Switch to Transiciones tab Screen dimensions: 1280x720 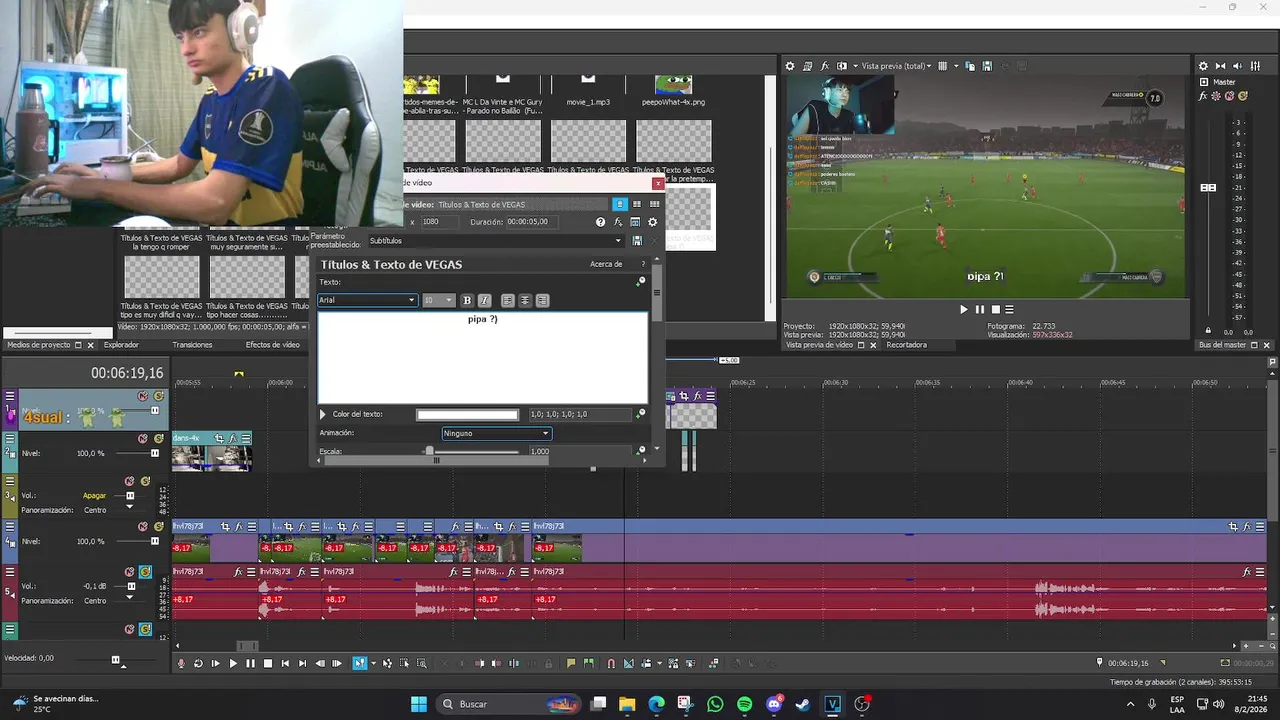tap(192, 345)
